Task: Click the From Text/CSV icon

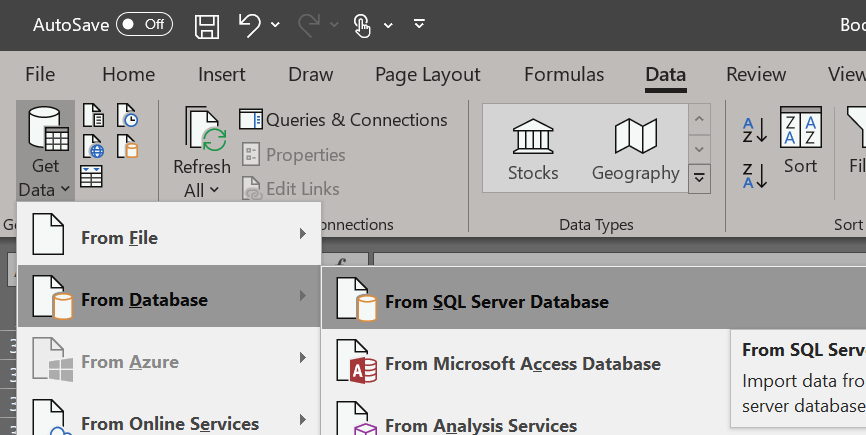Action: click(x=93, y=115)
